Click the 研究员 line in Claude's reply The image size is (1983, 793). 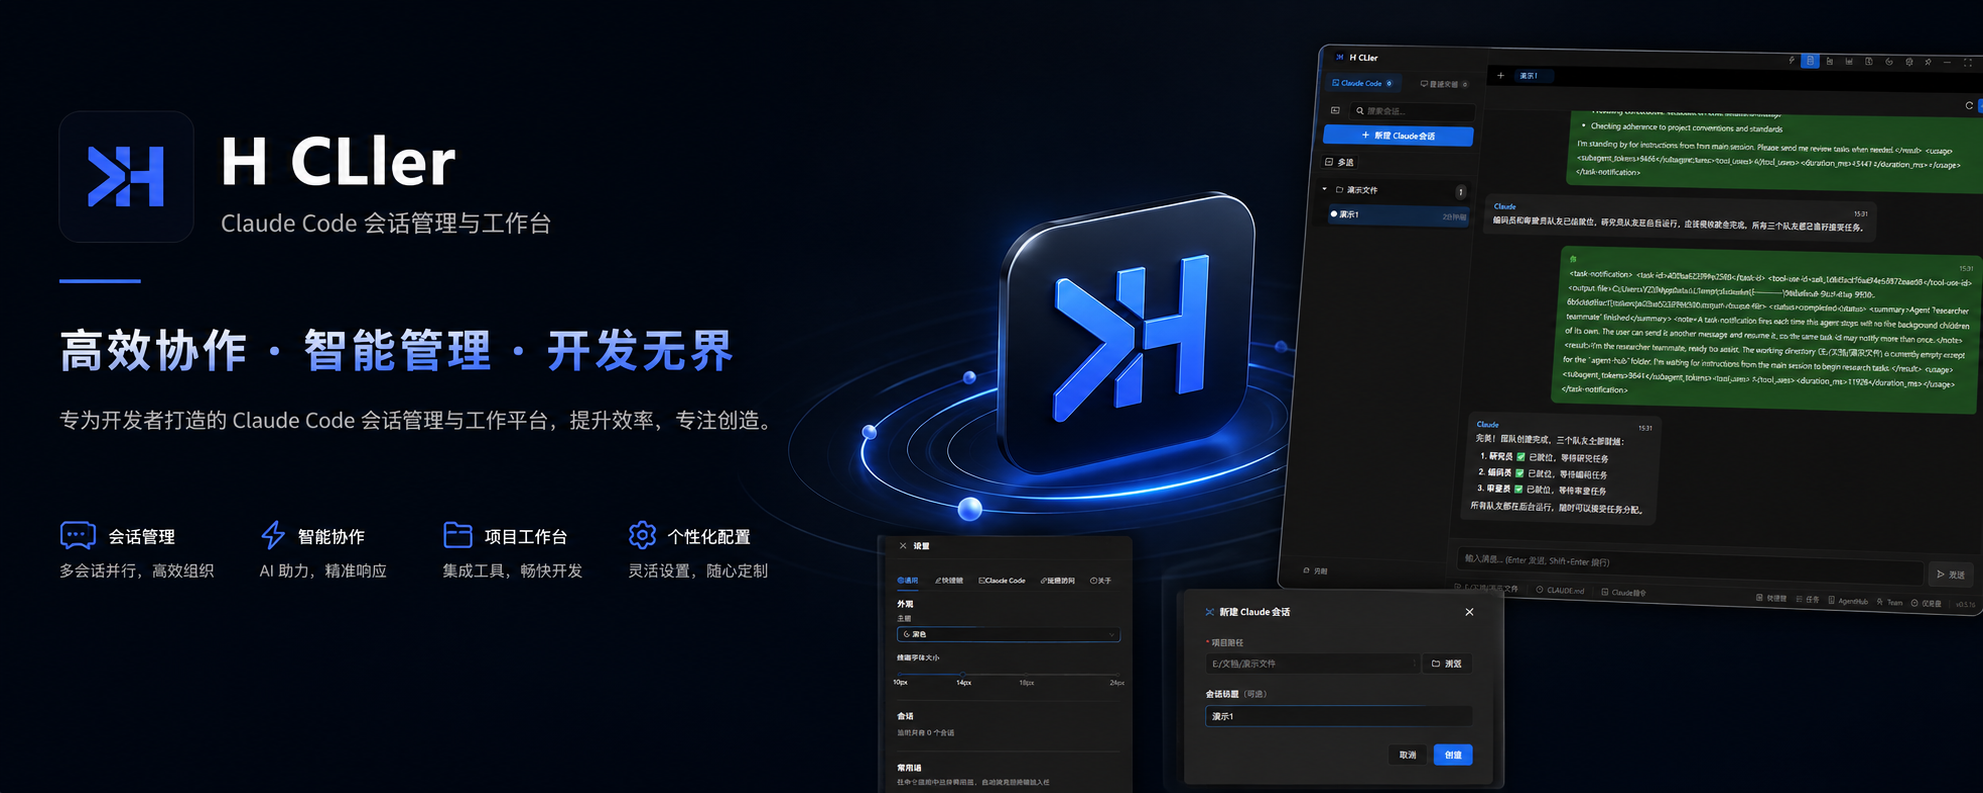point(1543,457)
